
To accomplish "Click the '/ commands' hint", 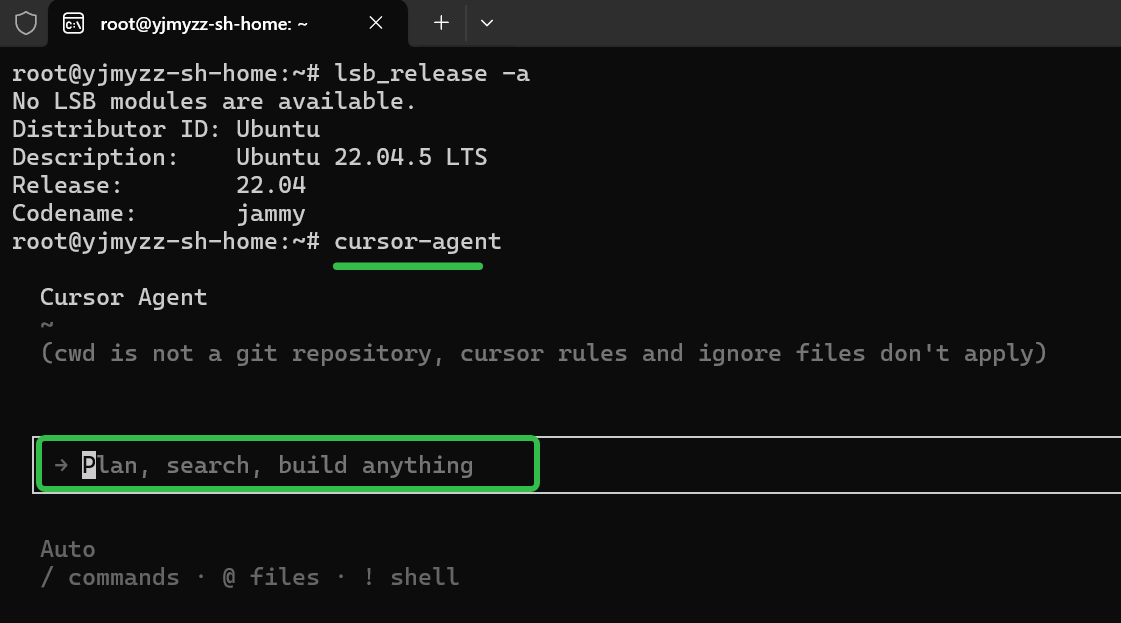I will tap(109, 577).
